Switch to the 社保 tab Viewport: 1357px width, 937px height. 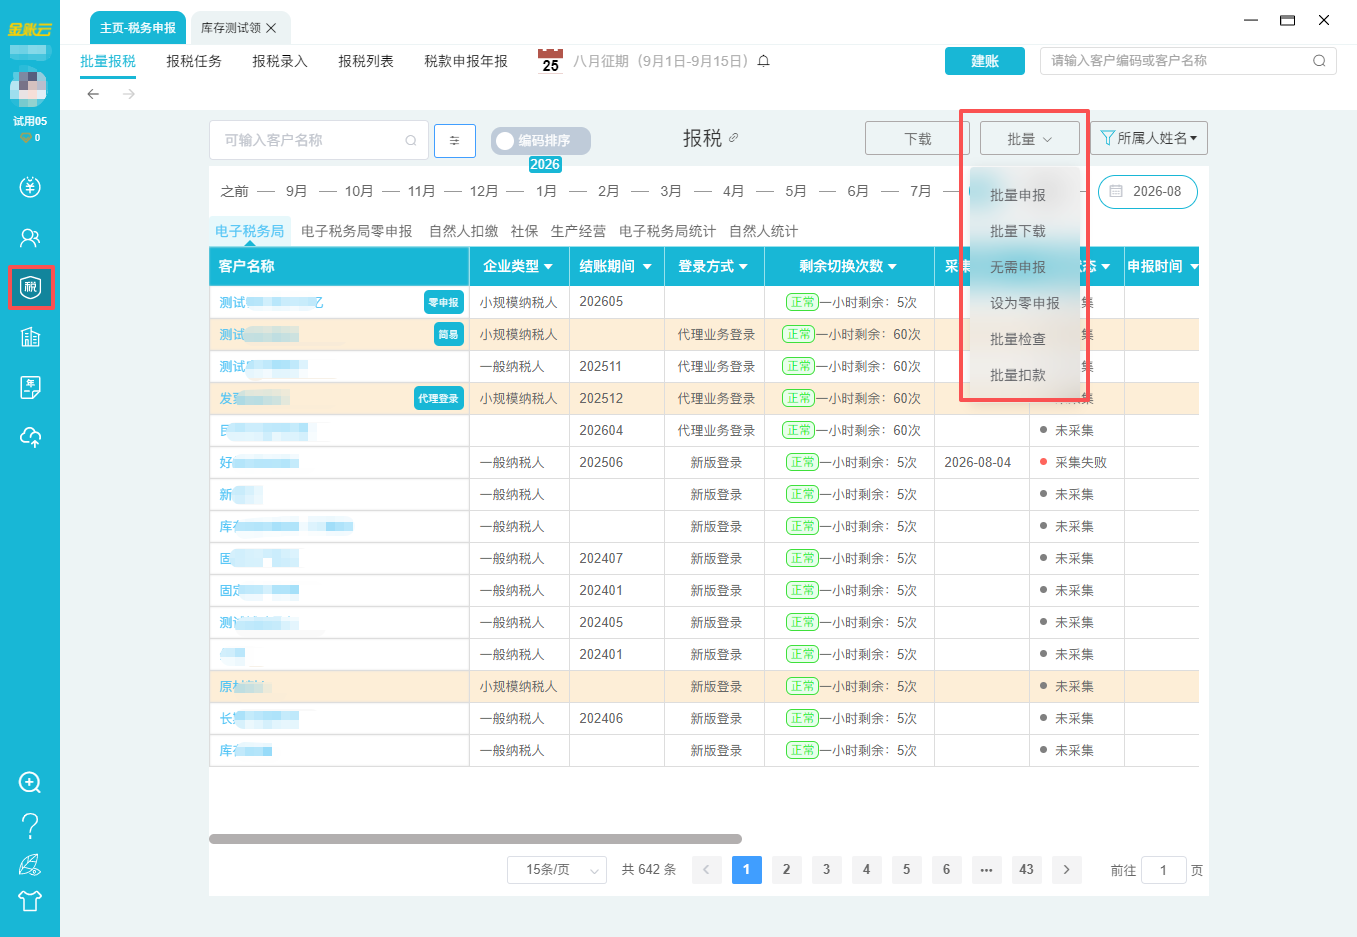524,231
